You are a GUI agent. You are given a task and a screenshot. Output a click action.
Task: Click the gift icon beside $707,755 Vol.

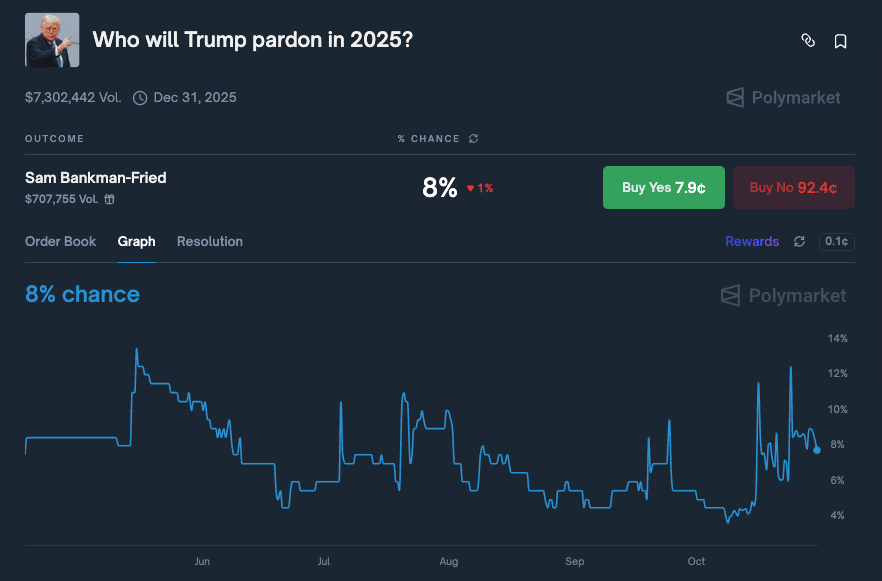[x=110, y=199]
